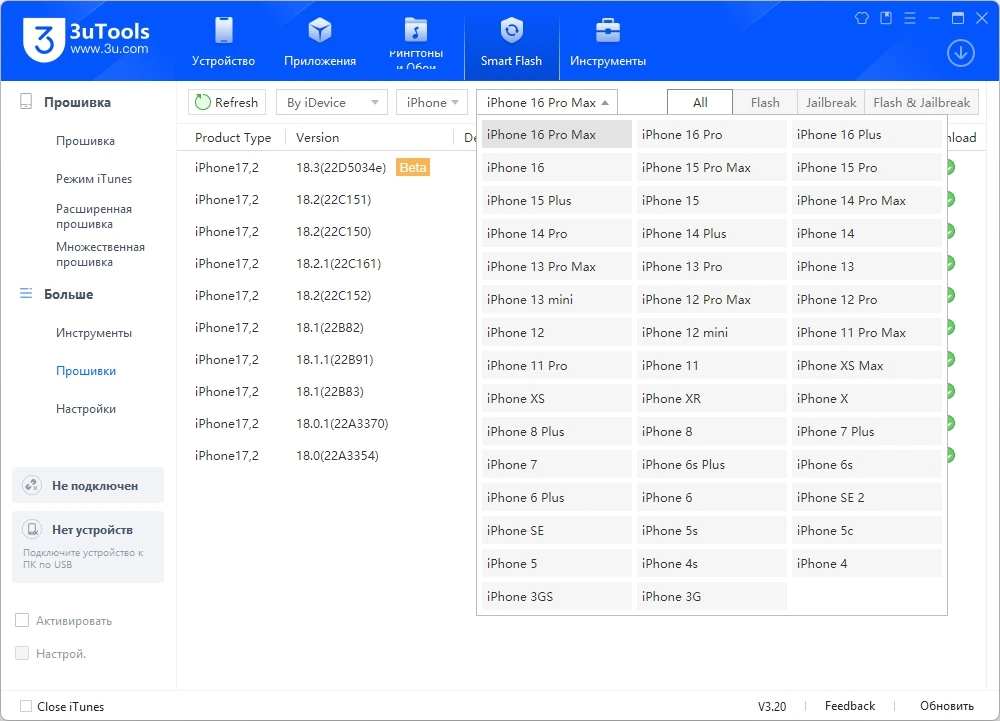Select the 18.1.1(22B91) firmware row
1000x721 pixels.
[327, 360]
